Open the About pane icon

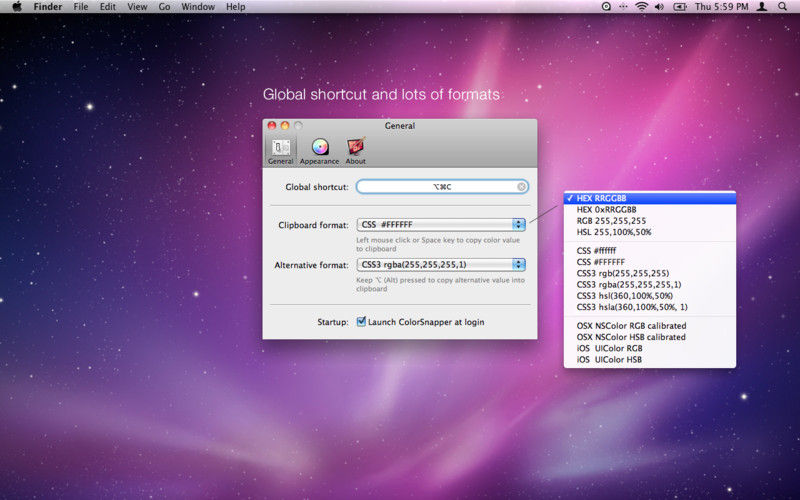click(356, 151)
